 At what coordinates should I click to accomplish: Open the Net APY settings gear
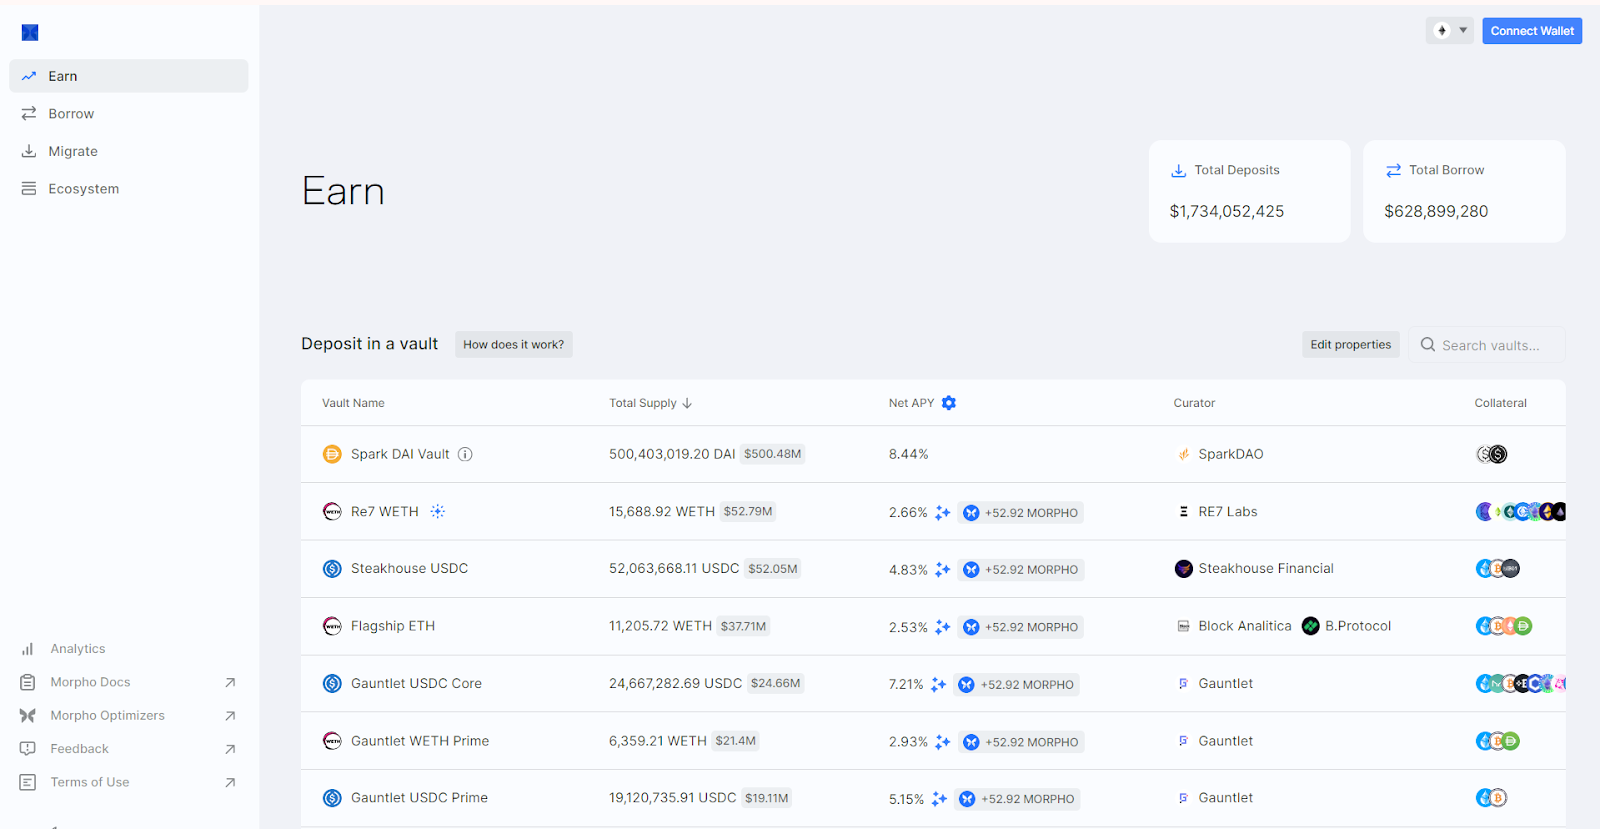tap(949, 403)
